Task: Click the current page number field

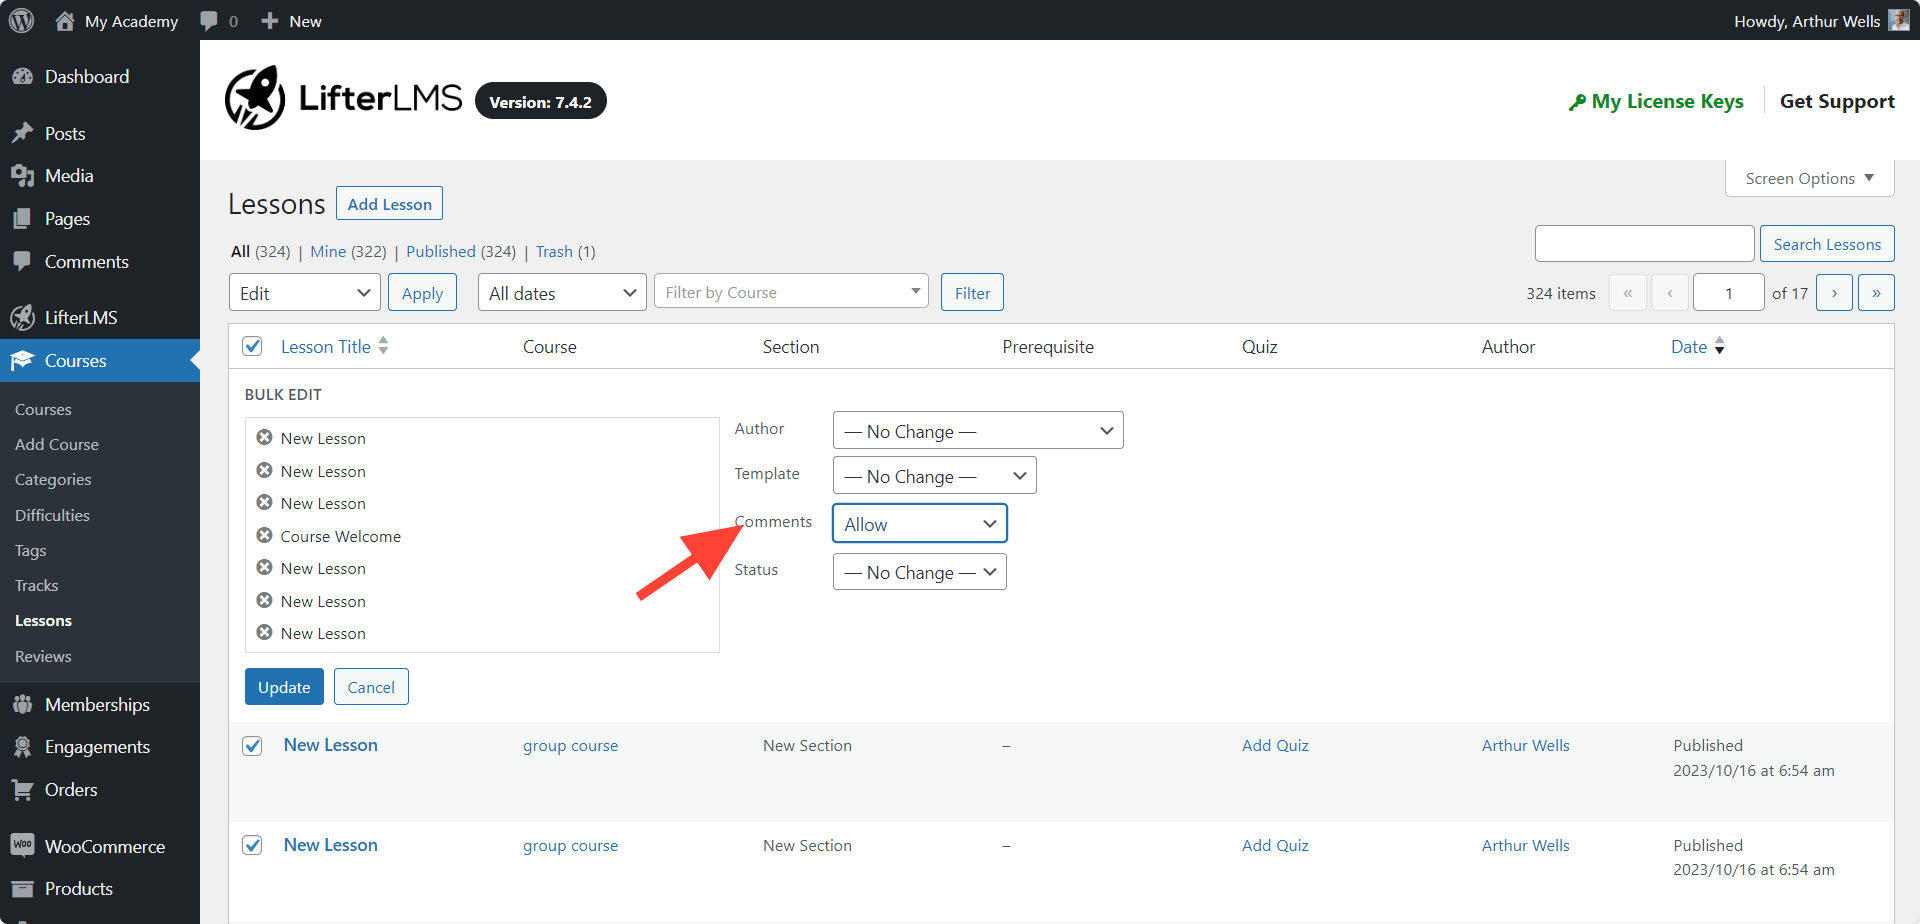Action: (x=1728, y=293)
